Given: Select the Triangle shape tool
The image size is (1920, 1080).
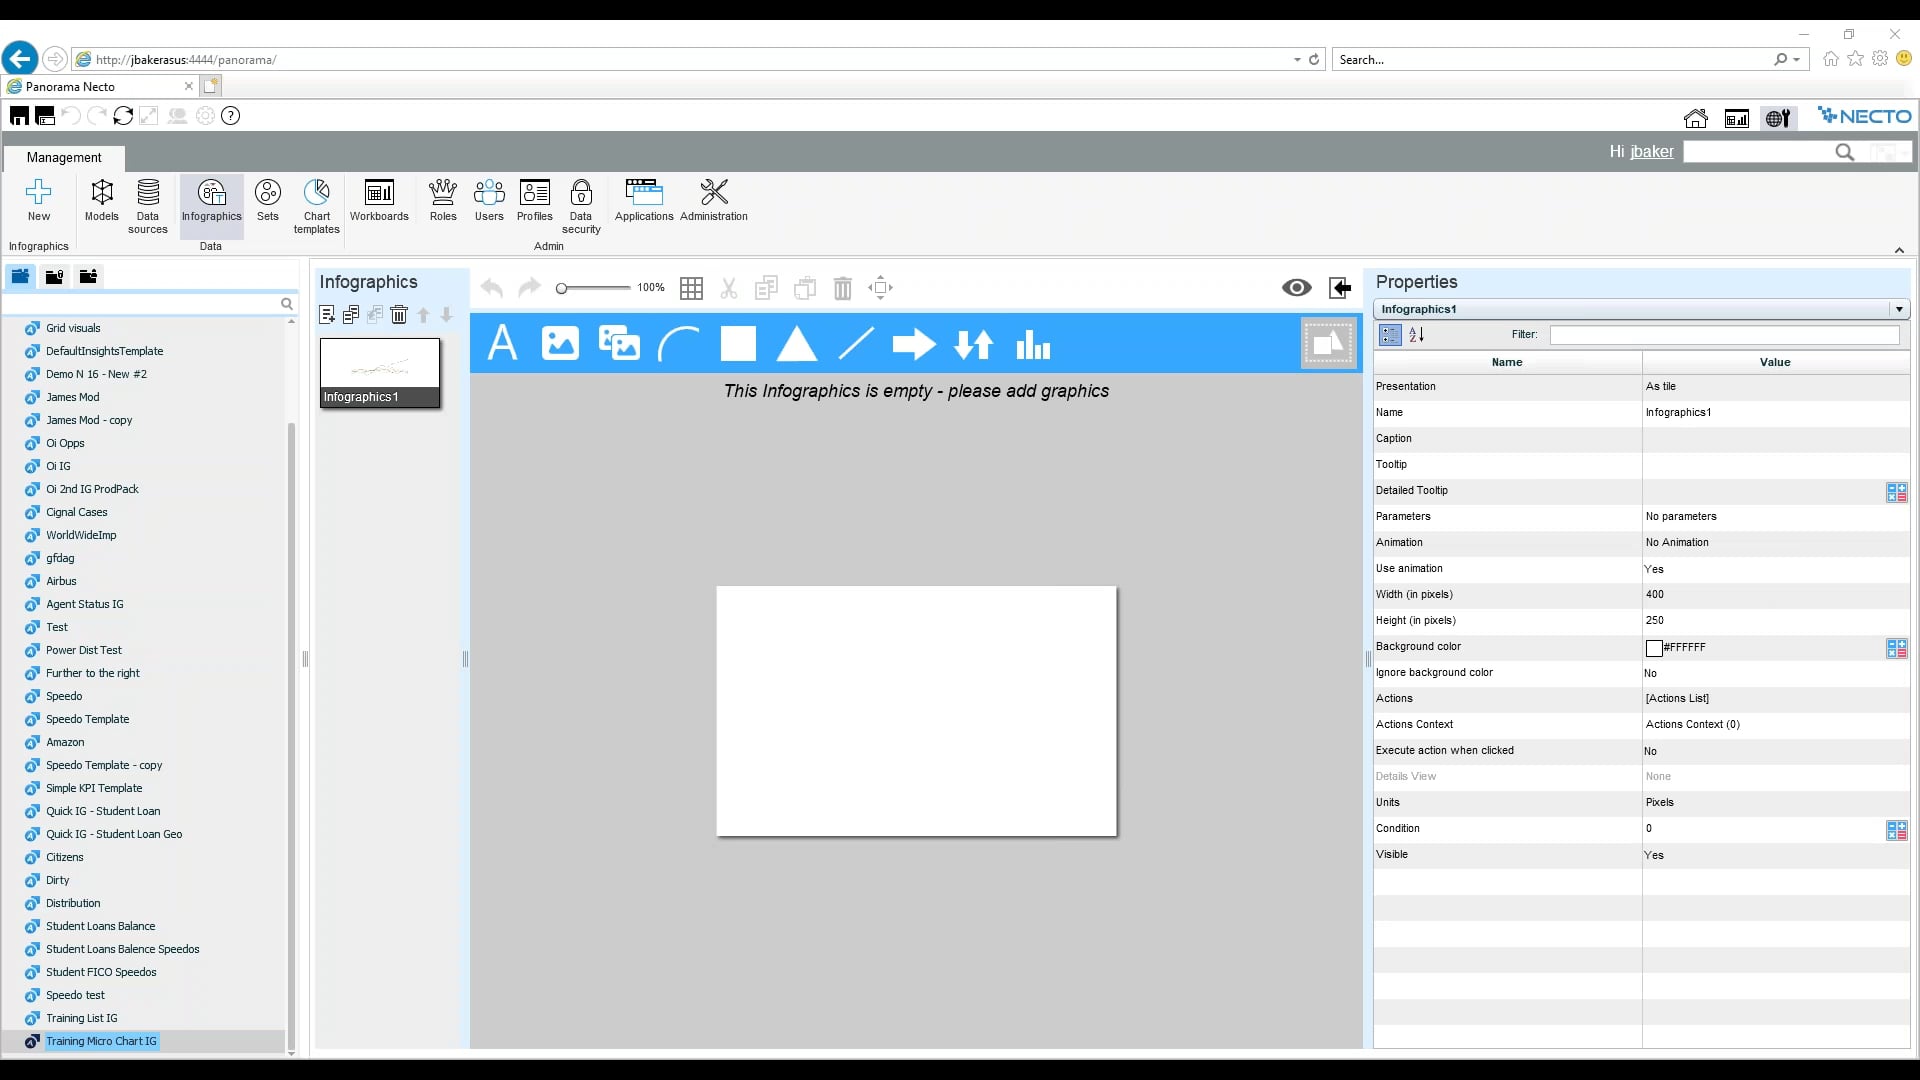Looking at the screenshot, I should [797, 343].
